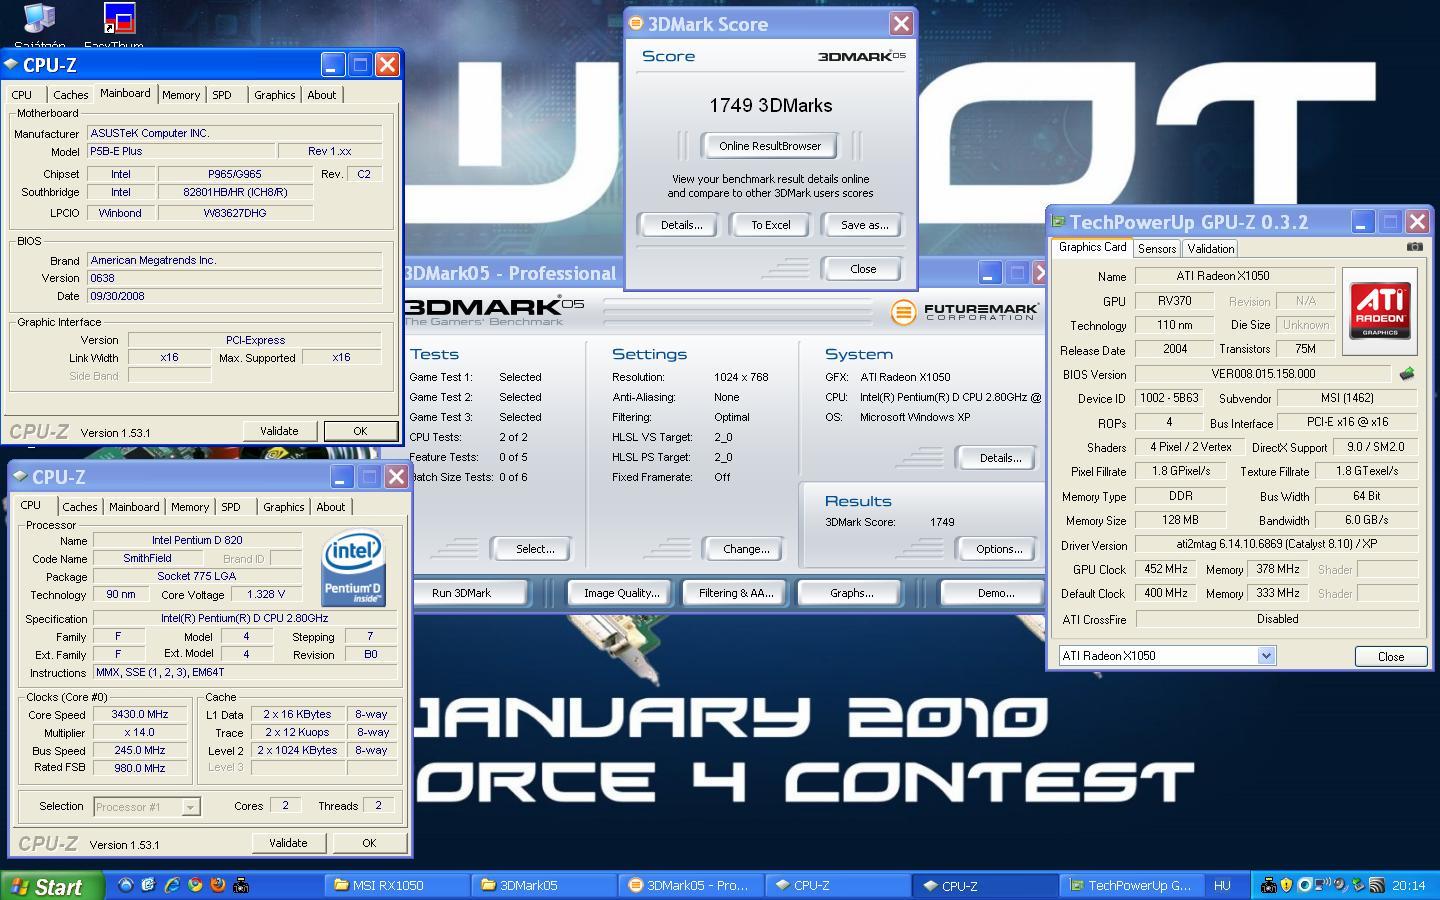The height and width of the screenshot is (900, 1440).
Task: Switch to SPD tab in top CPU-Z
Action: click(222, 95)
